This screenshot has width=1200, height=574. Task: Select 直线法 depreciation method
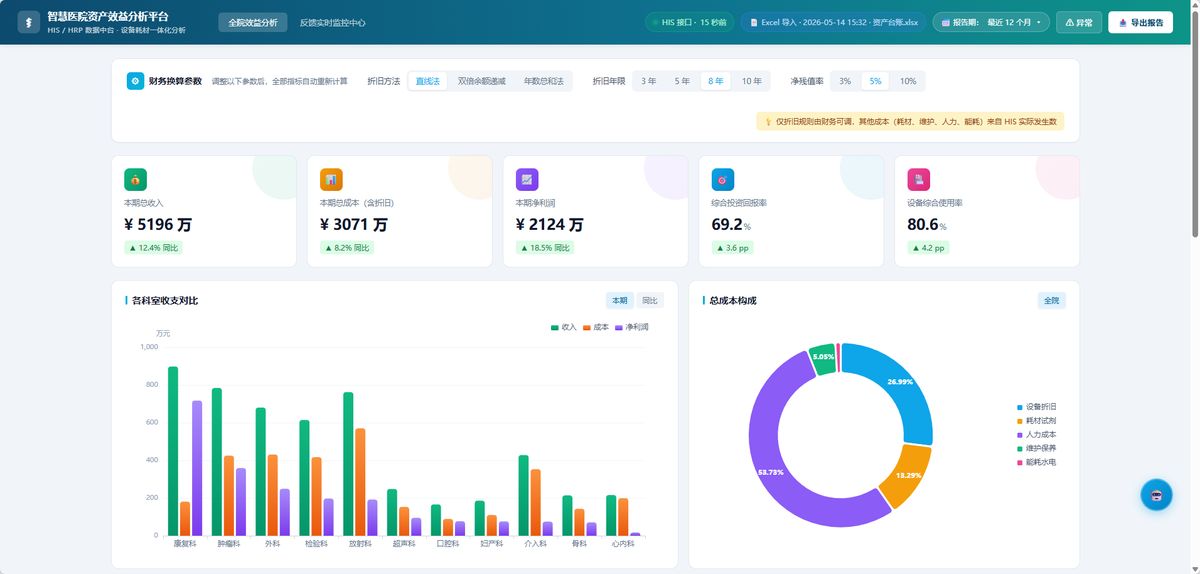coord(428,81)
